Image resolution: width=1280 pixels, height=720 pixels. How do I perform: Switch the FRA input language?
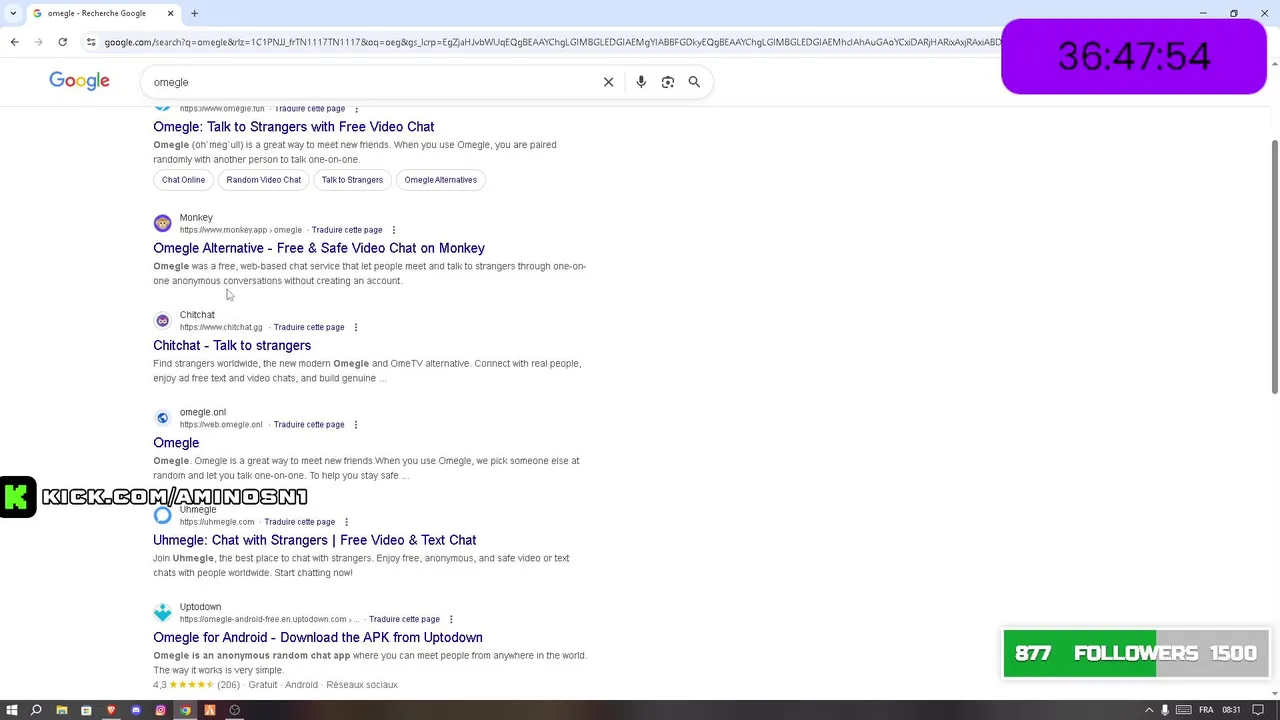click(1206, 710)
